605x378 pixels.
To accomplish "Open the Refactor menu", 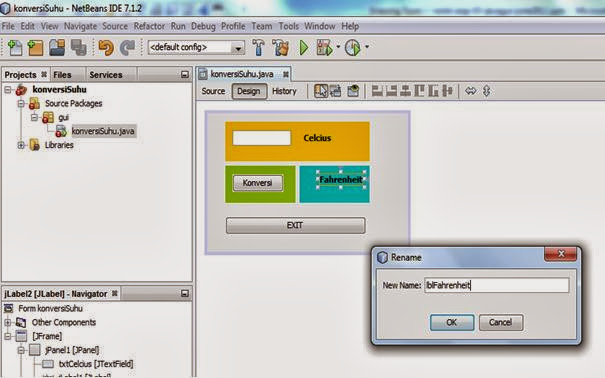I will (149, 26).
